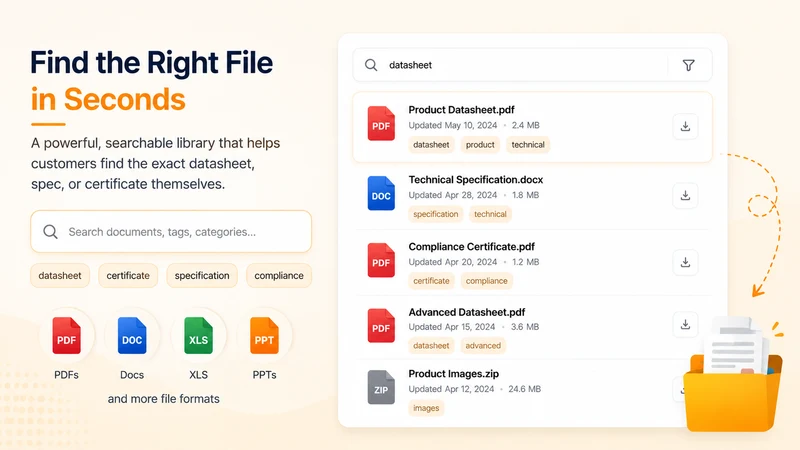Click 'technical' tag on Technical Specification.docx

490,214
